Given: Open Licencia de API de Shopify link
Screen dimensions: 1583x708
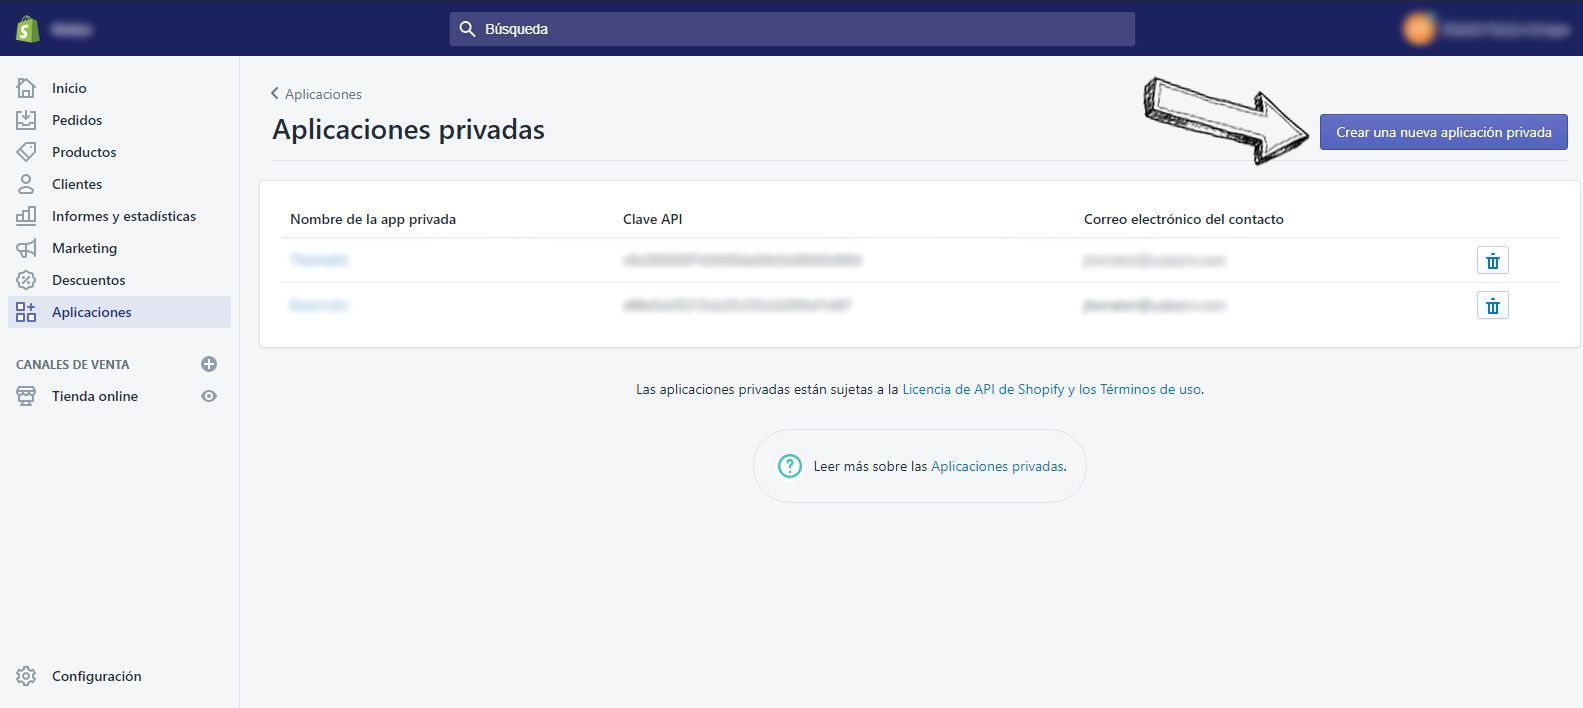Looking at the screenshot, I should [1051, 389].
